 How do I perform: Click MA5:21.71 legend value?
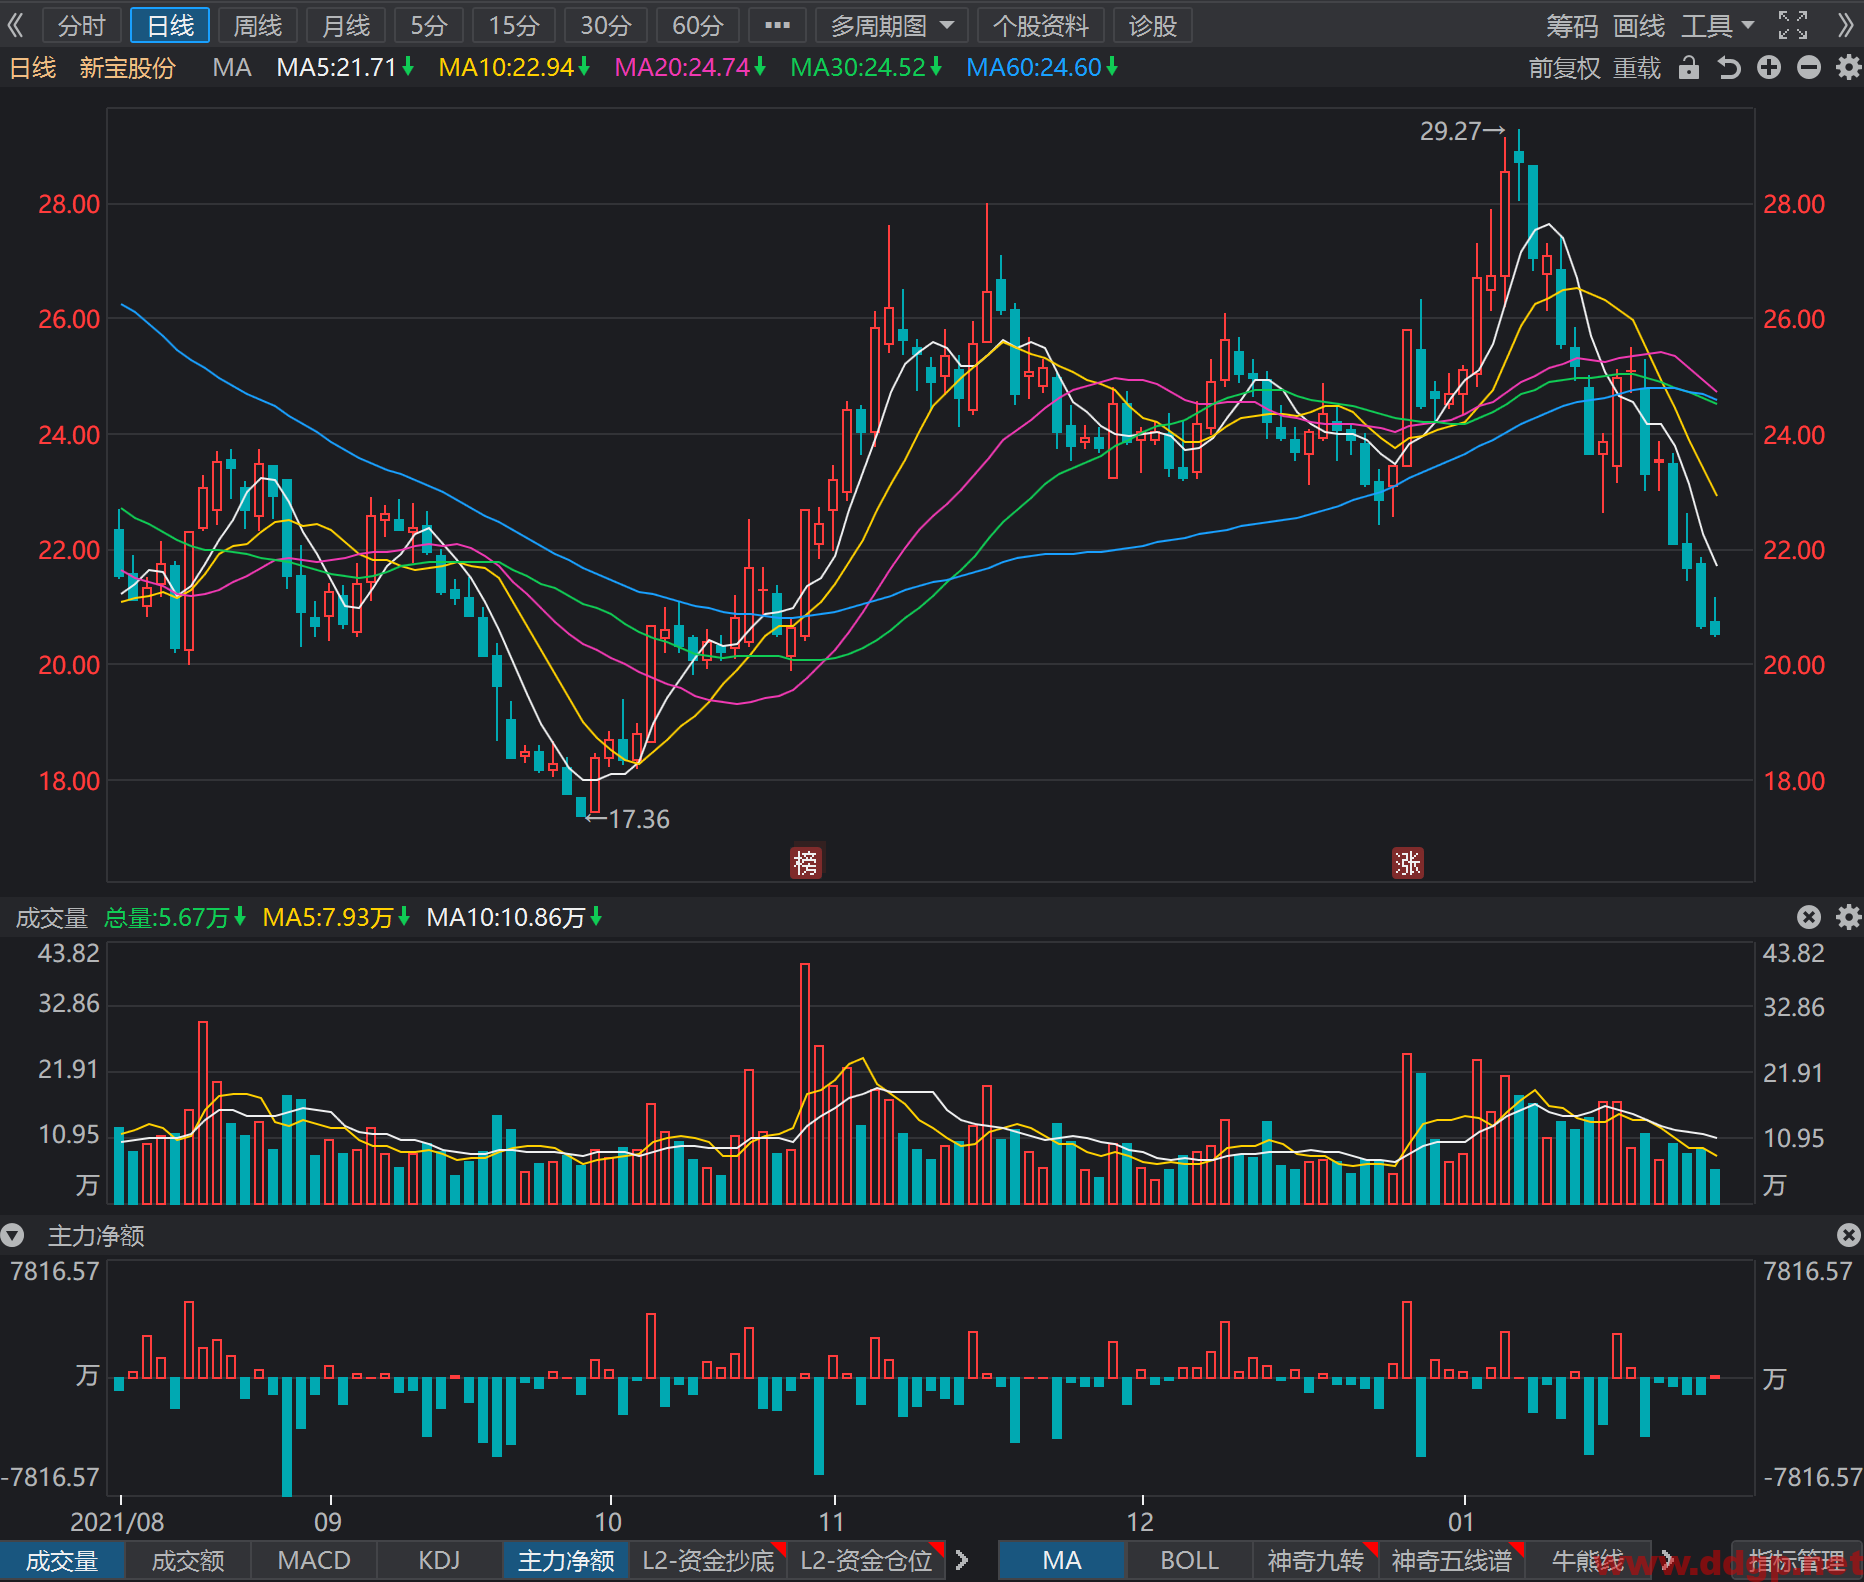[345, 68]
